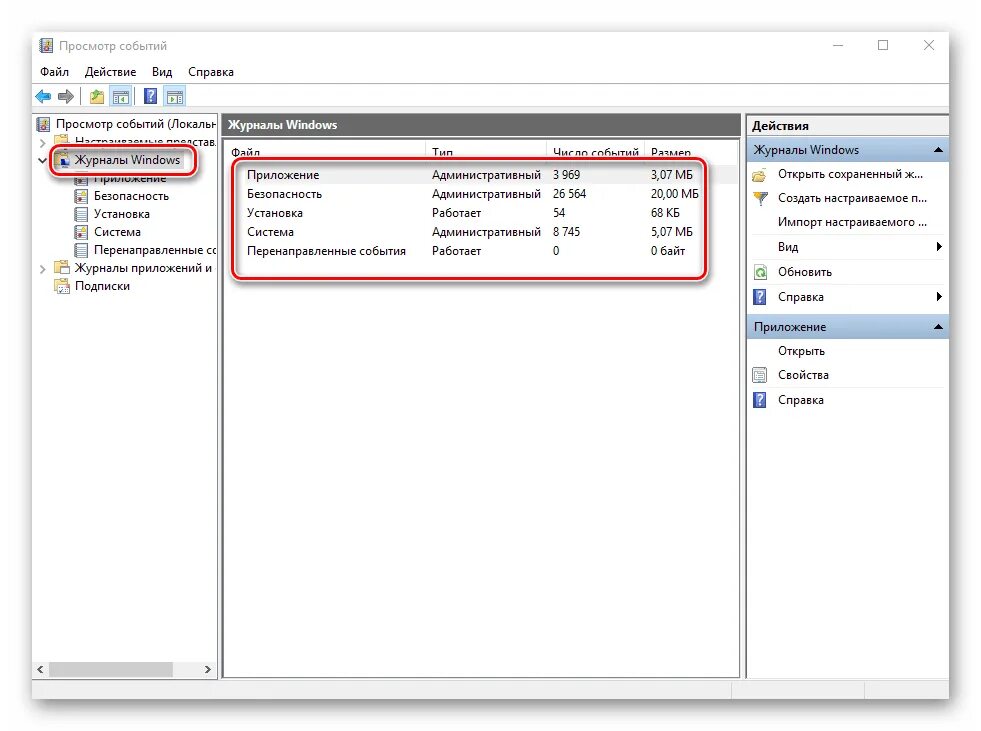Screen dimensions: 981x731
Task: Sort by the Тип column header
Action: point(486,152)
